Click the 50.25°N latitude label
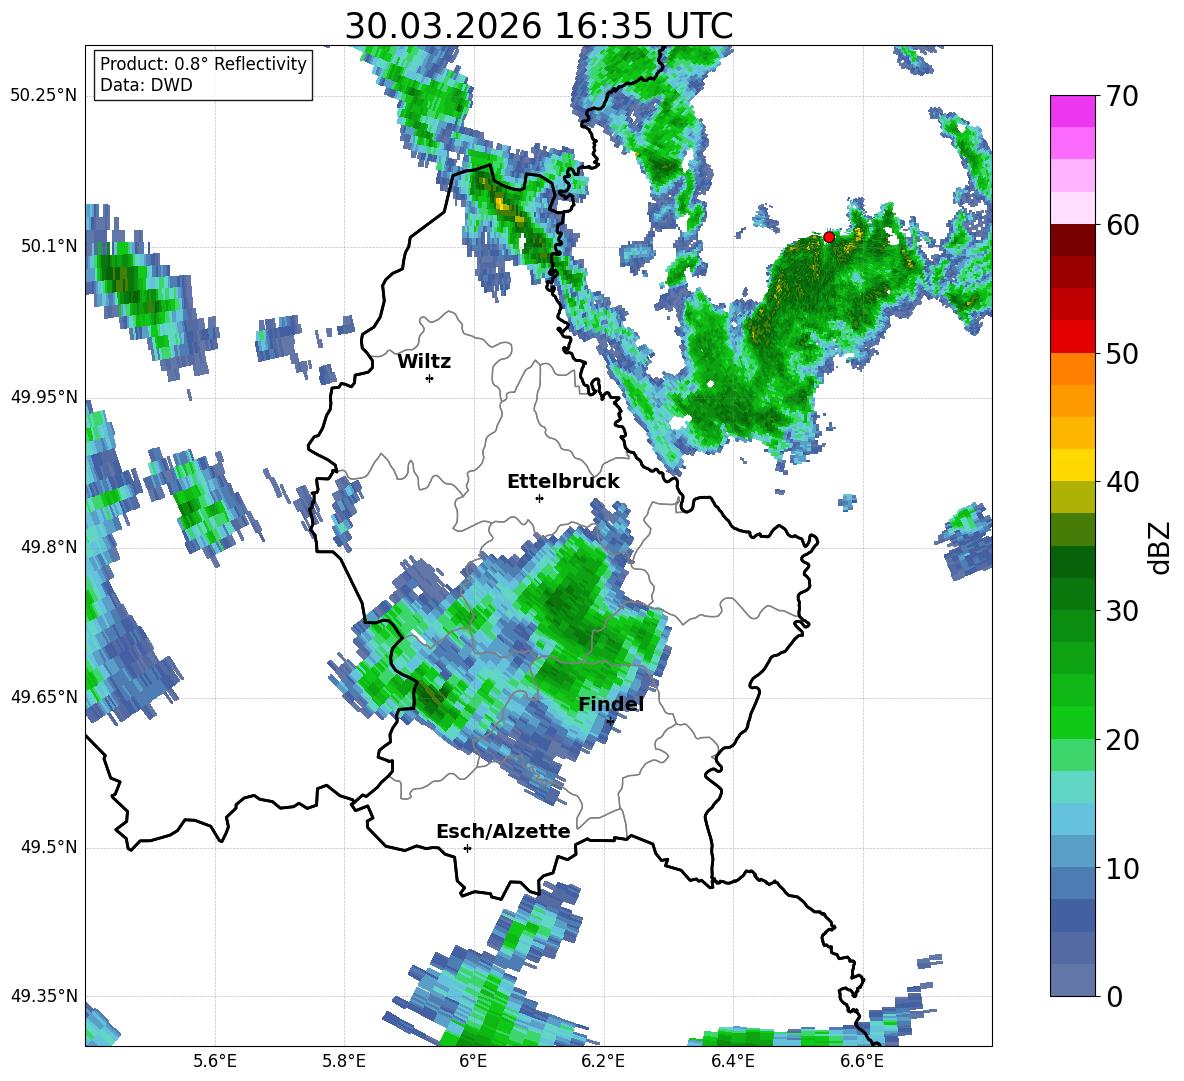1184x1081 pixels. 44,96
